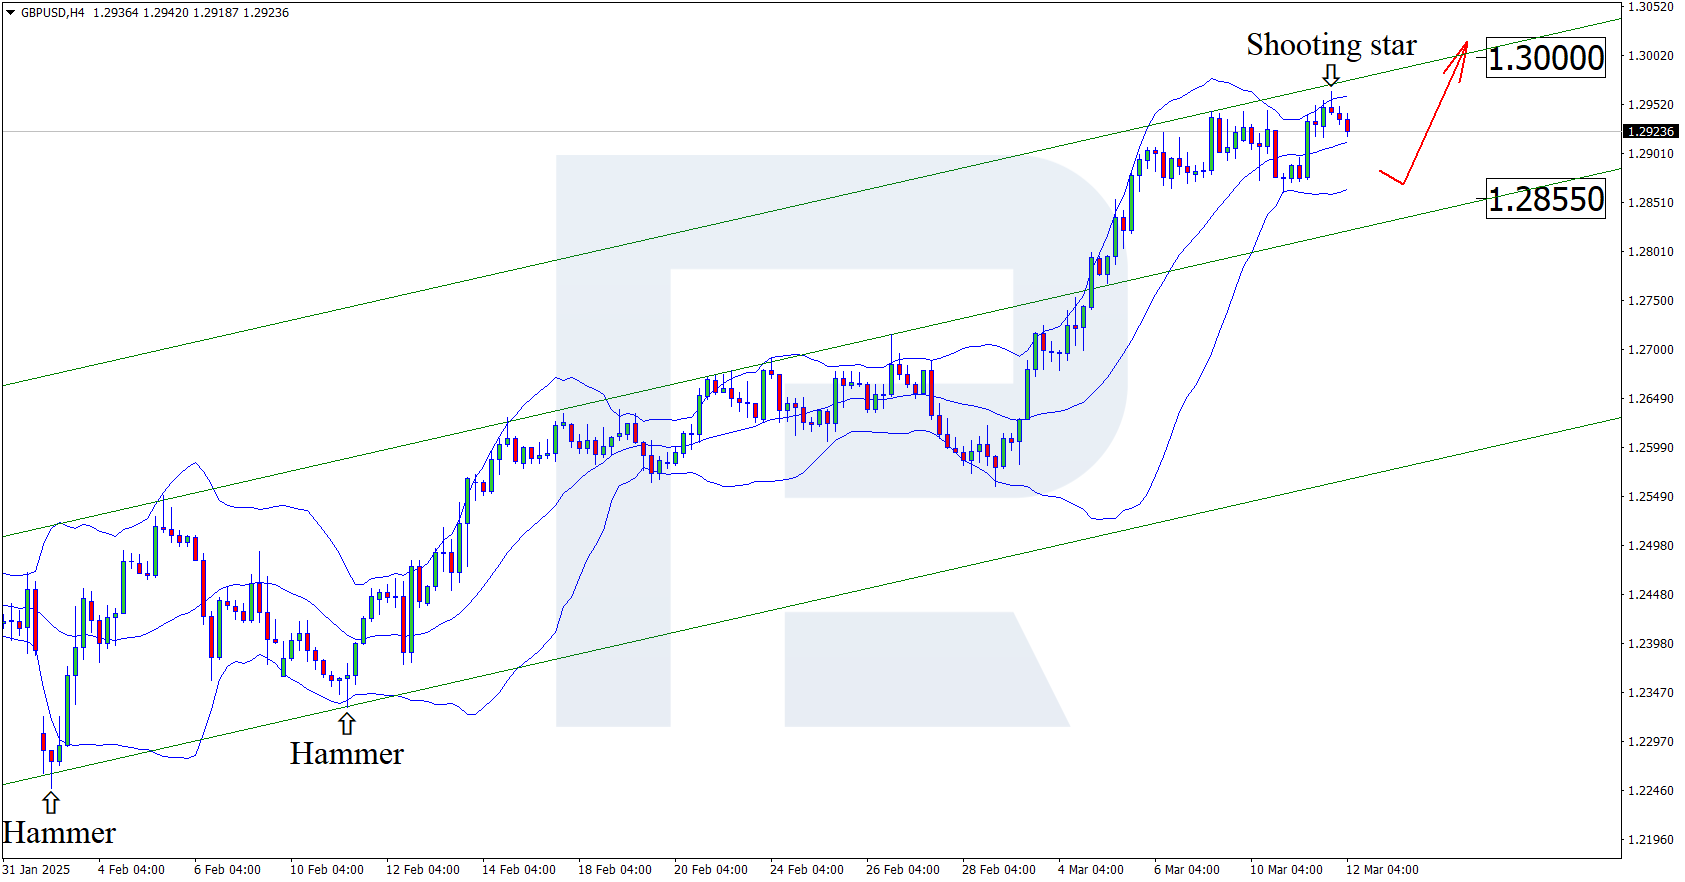
Task: Click the 1.28550 price level label
Action: 1546,199
